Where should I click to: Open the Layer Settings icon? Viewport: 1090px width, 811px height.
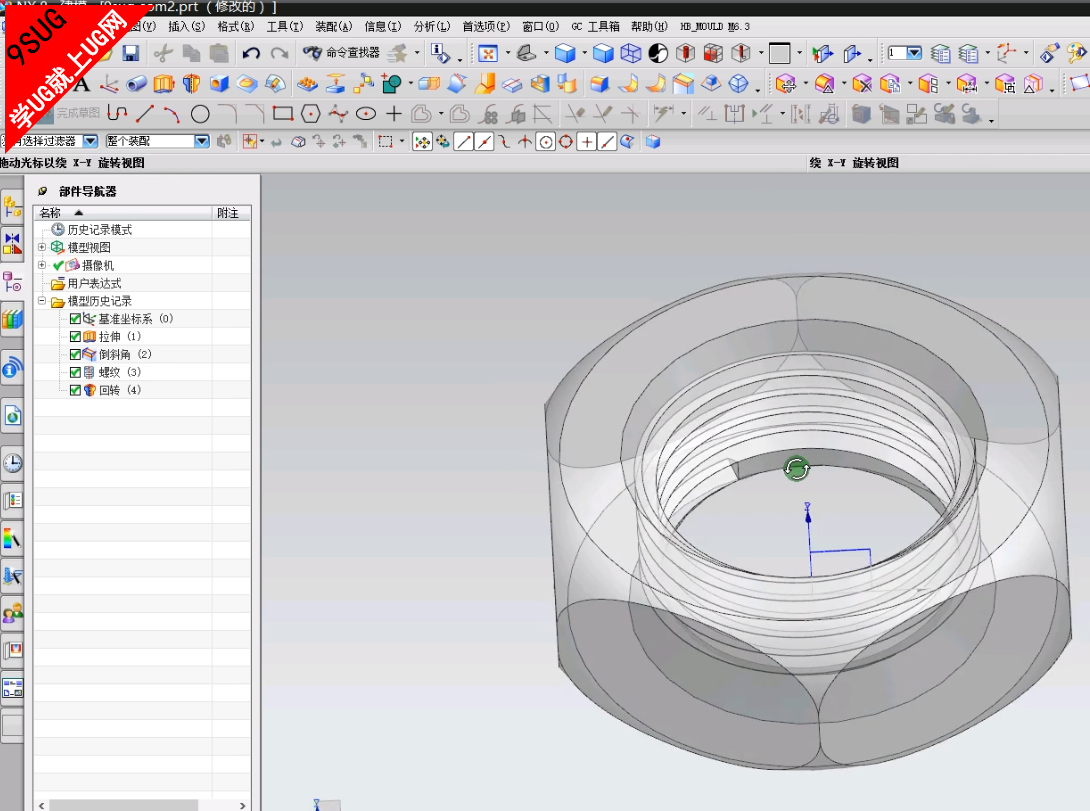tap(941, 54)
